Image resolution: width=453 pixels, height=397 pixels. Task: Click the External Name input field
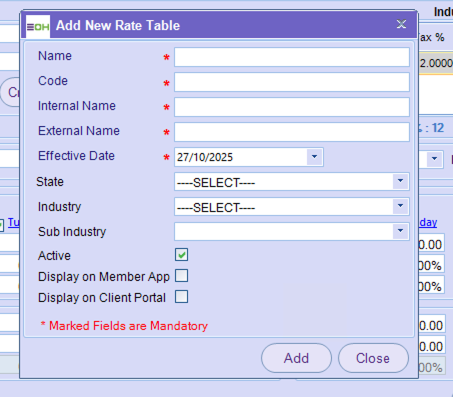(292, 132)
